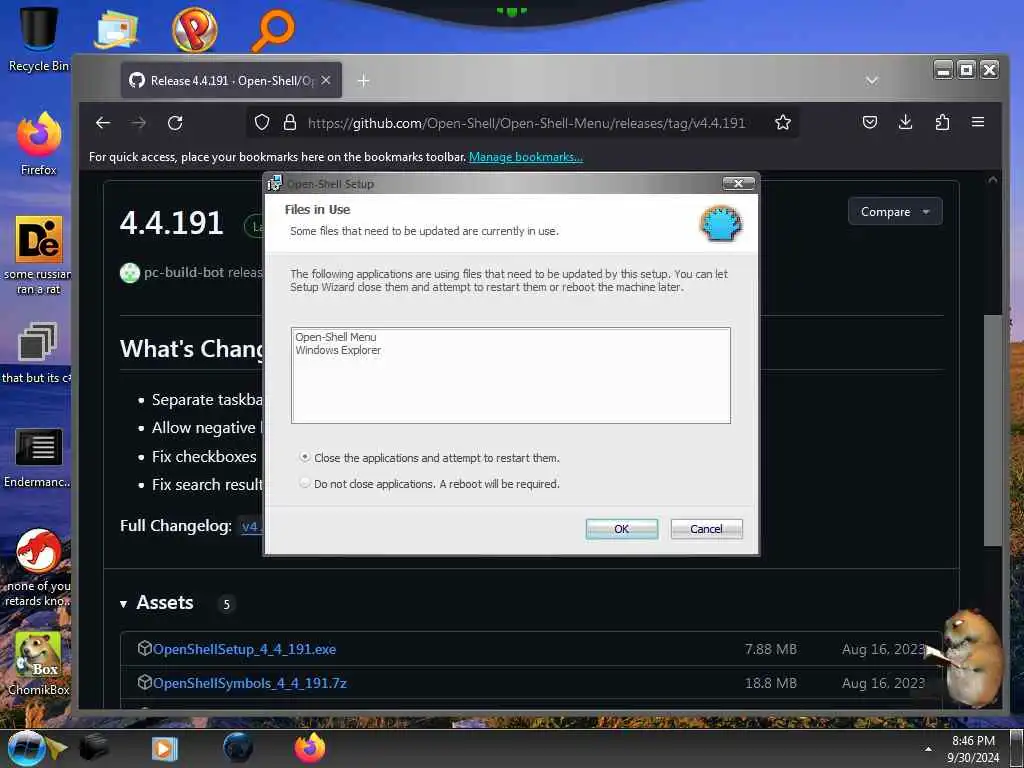Screen dimensions: 1024x768
Task: Open the pc-build-bot profile link
Action: pyautogui.click(x=184, y=272)
